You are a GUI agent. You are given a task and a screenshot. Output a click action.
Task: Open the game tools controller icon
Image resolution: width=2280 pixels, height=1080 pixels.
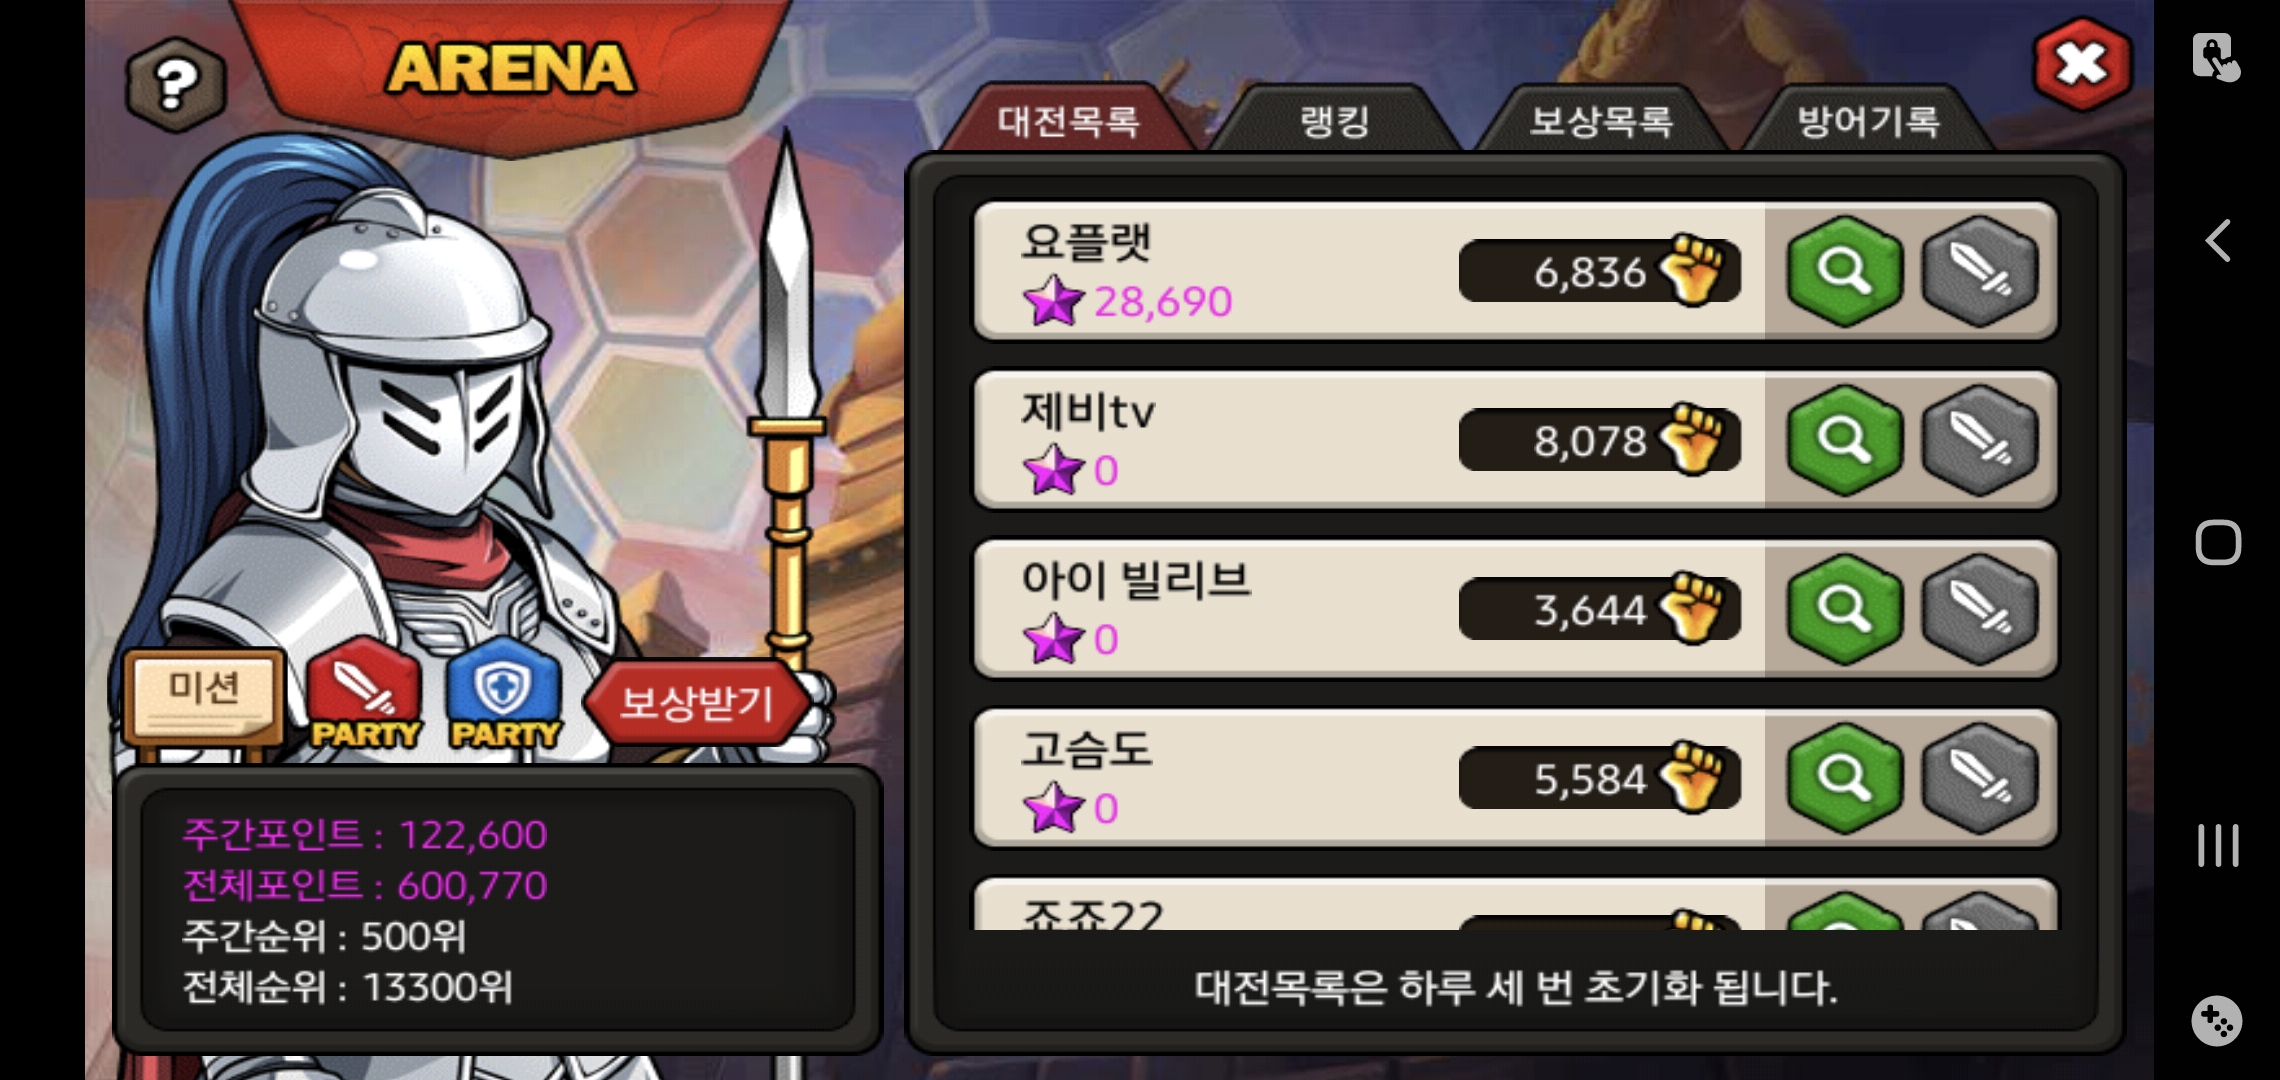[2217, 1021]
